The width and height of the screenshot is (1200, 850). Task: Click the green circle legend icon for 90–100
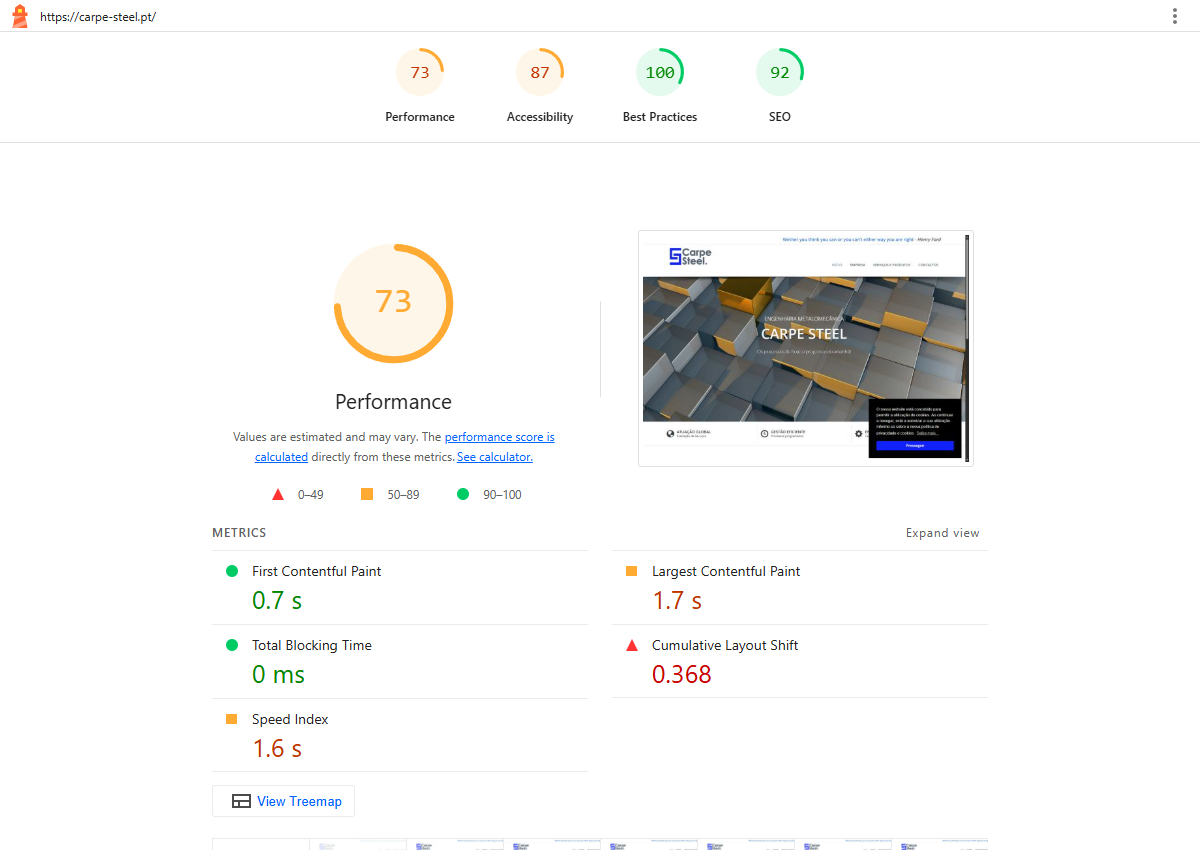point(463,494)
